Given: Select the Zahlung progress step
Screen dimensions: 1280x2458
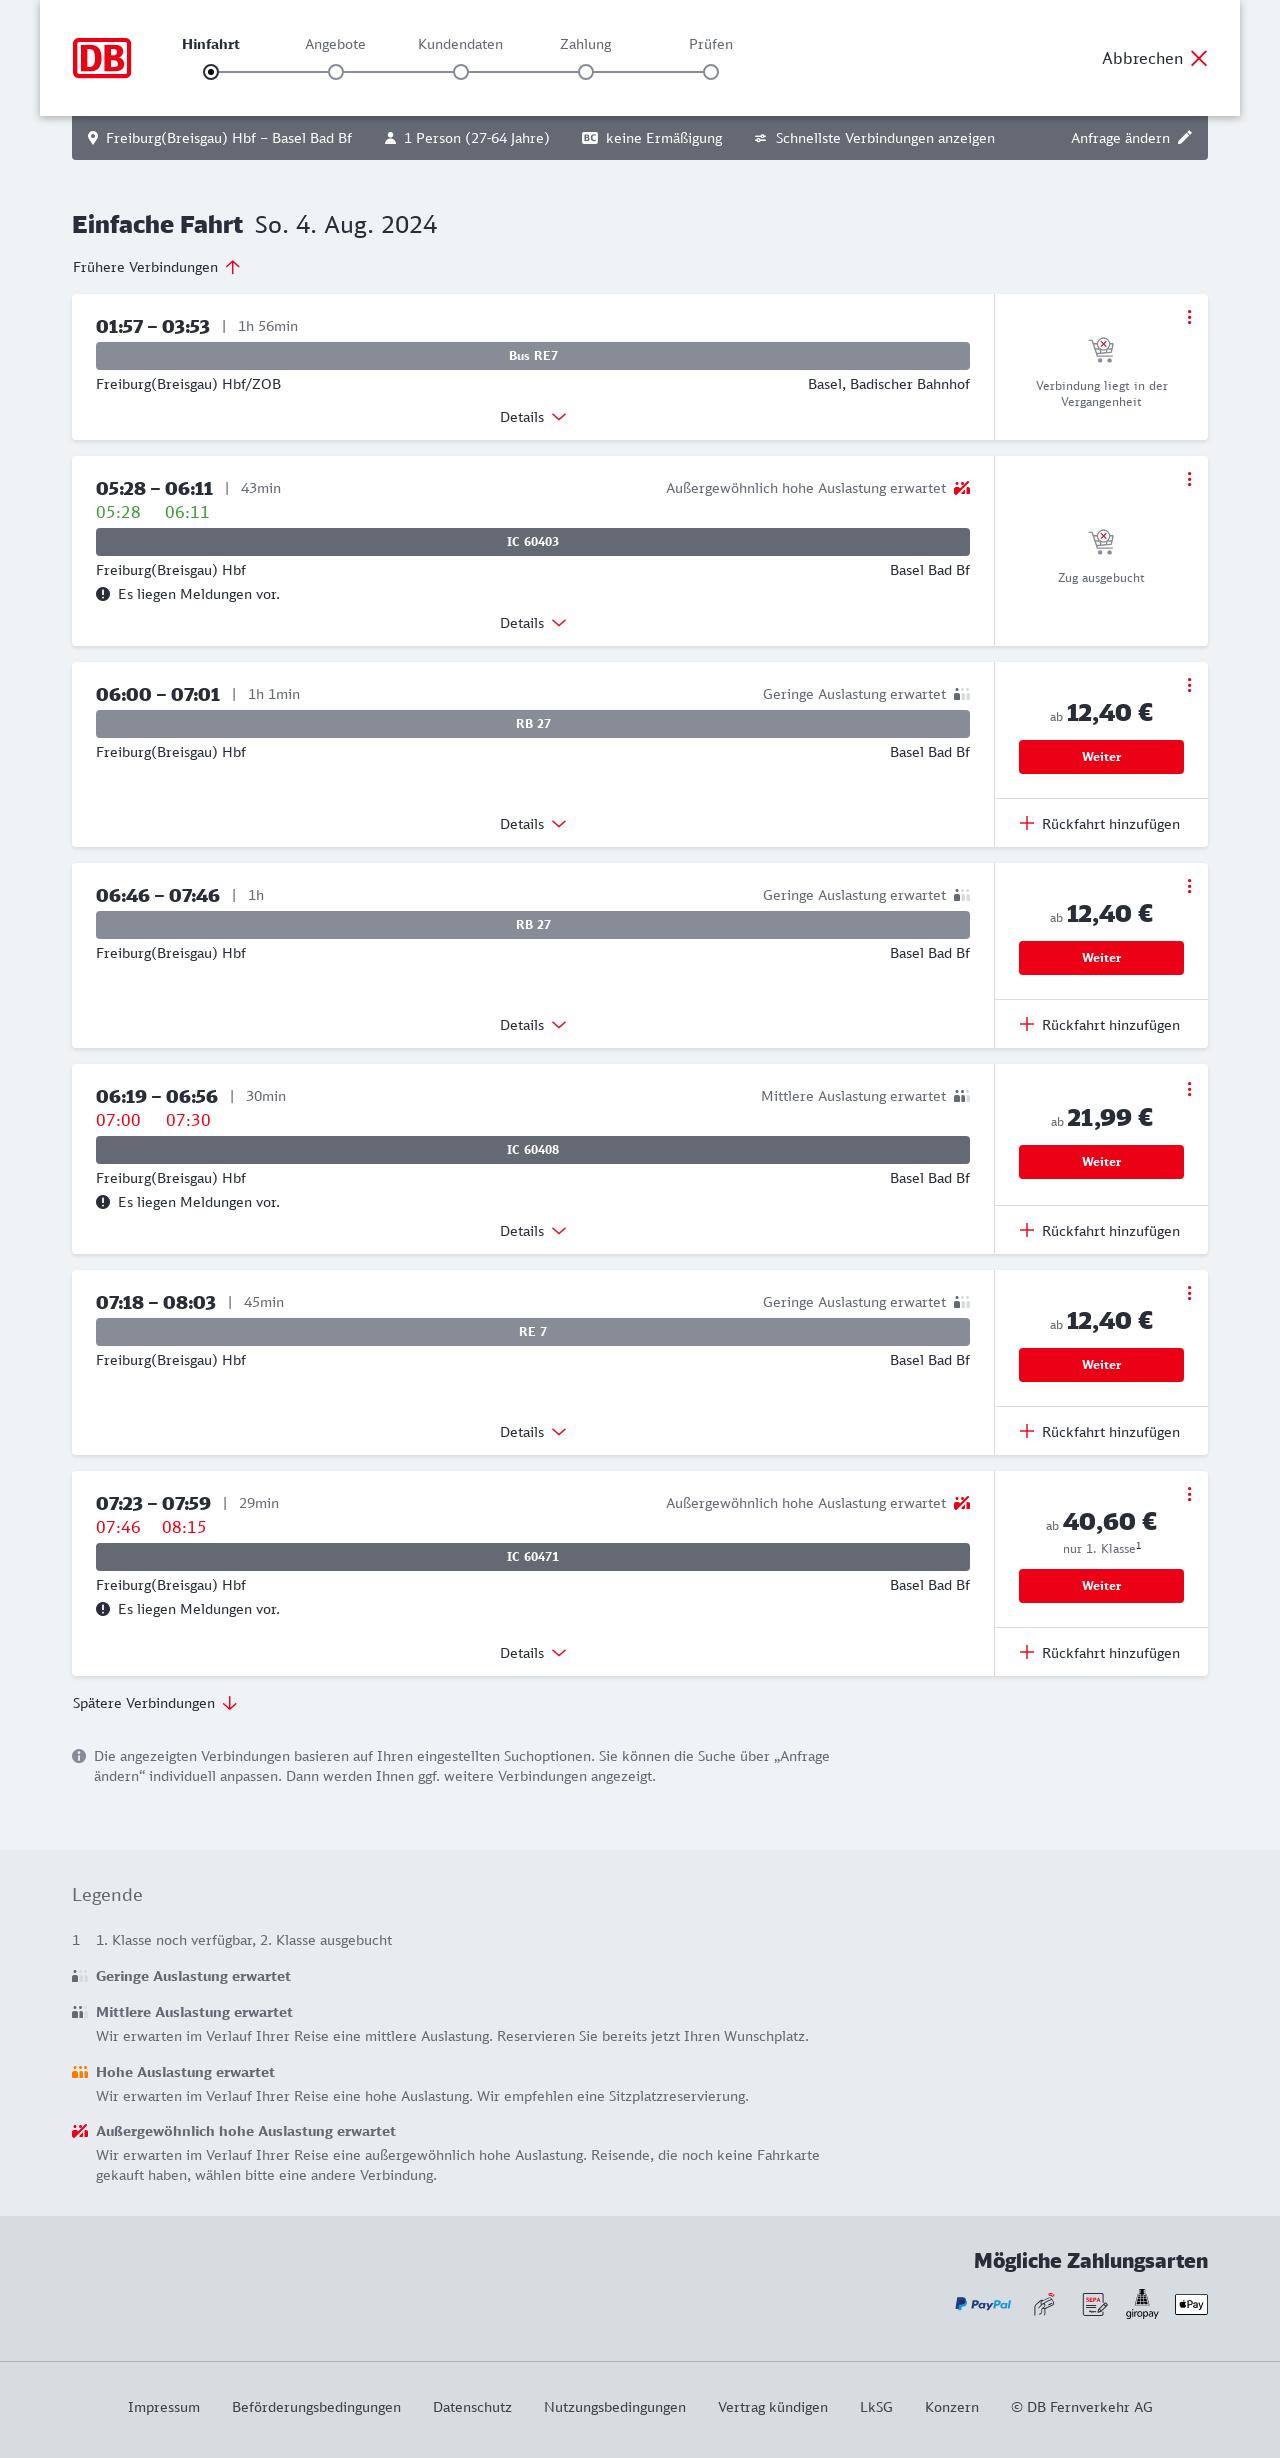Looking at the screenshot, I should coord(586,72).
